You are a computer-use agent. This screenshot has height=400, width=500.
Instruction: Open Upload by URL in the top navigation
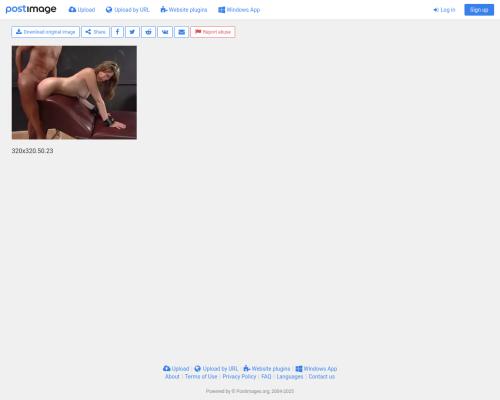pos(128,10)
